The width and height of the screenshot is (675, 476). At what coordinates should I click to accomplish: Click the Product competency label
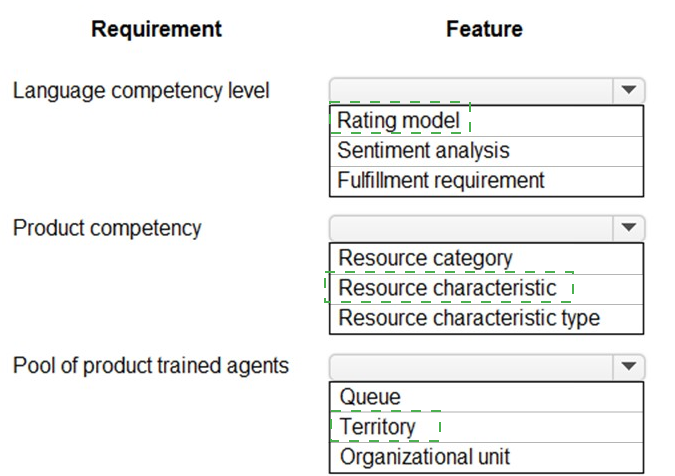pyautogui.click(x=107, y=229)
